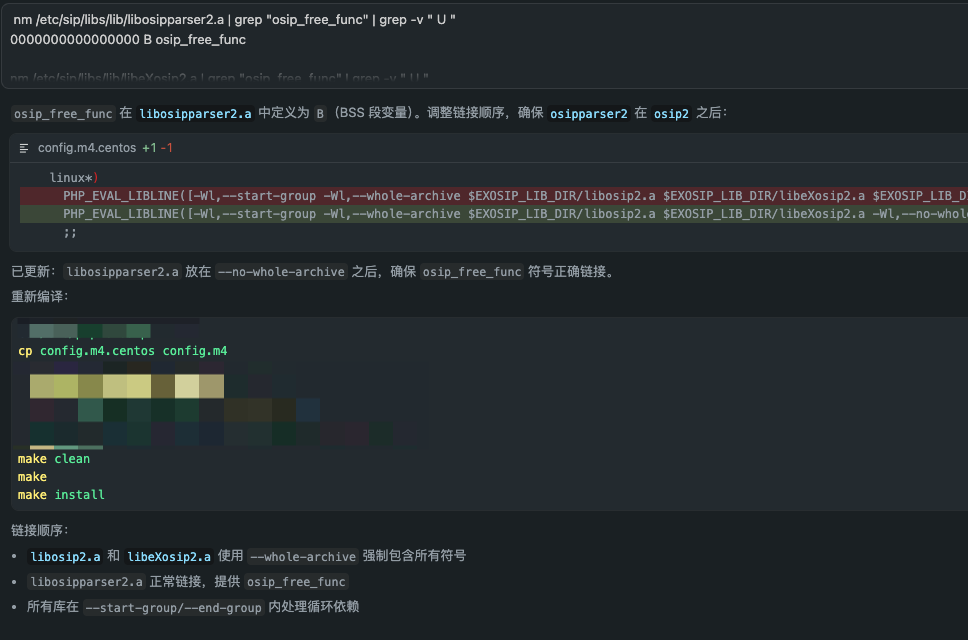Click the -1 removed-lines diff indicator
The height and width of the screenshot is (640, 968).
(x=167, y=148)
